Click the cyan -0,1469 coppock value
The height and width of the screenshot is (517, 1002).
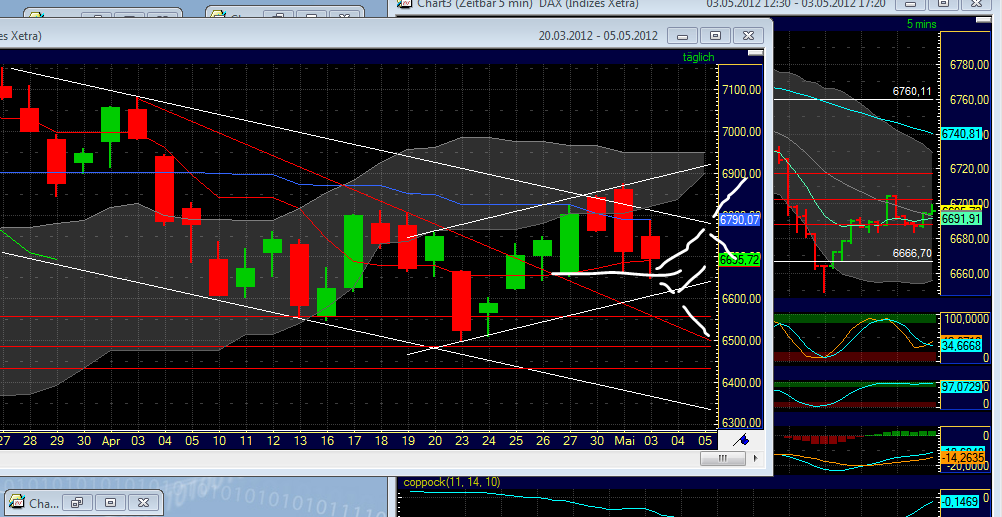(960, 502)
